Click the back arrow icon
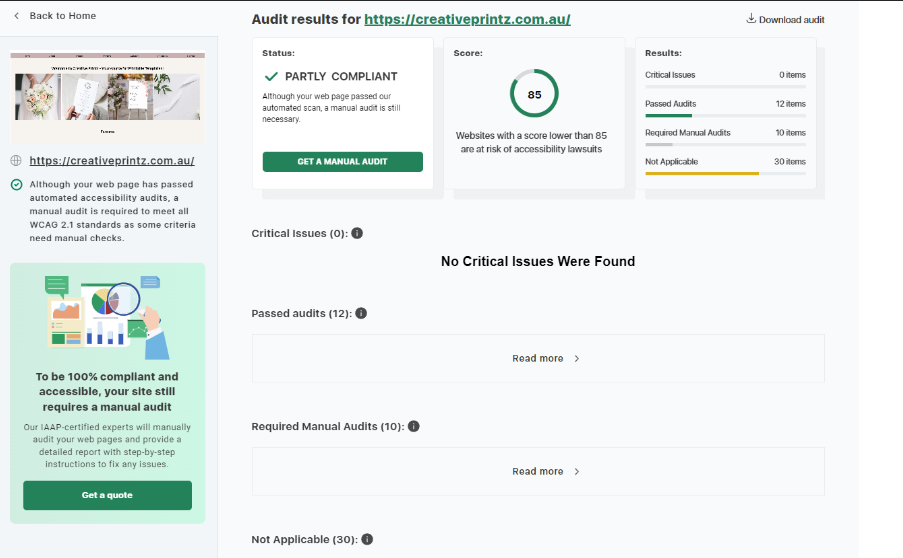Screen dimensions: 903x558 (16, 16)
